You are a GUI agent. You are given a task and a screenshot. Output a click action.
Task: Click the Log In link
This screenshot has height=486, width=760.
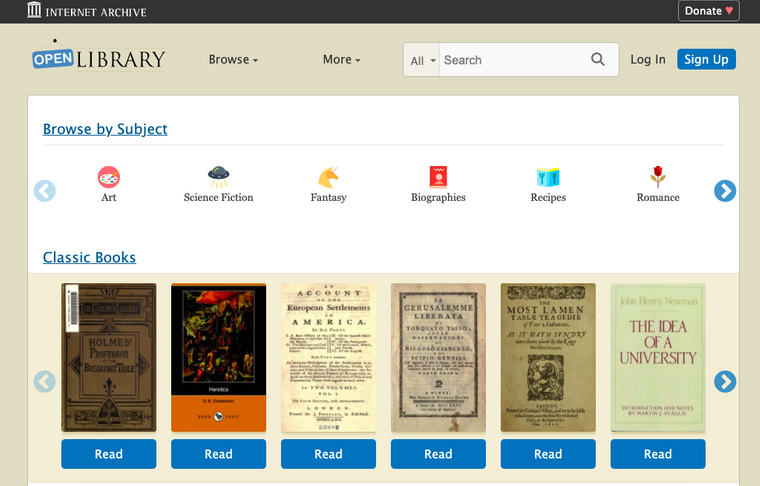(648, 60)
